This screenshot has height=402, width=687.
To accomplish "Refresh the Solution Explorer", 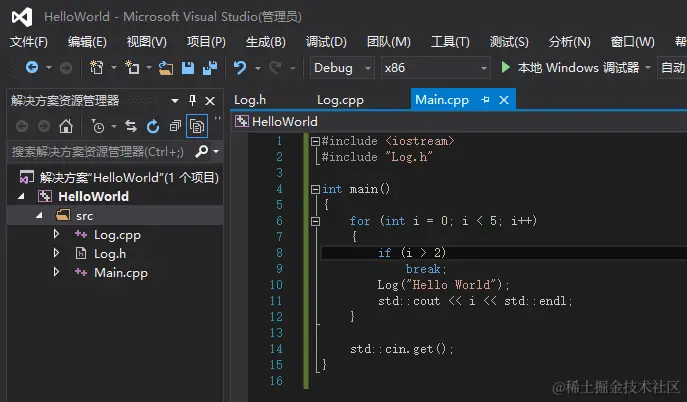I will coord(153,127).
